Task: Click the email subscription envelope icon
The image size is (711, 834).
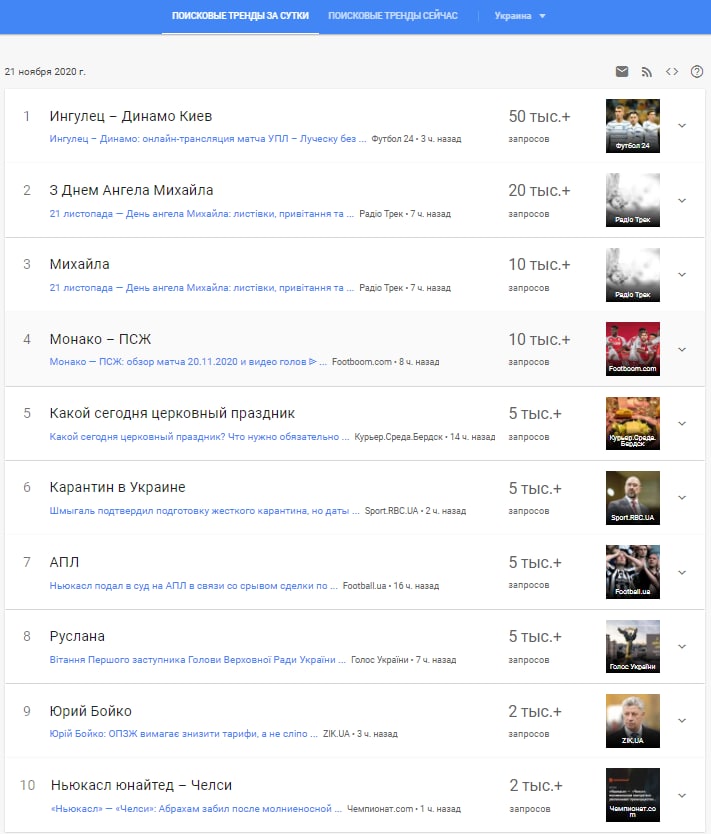Action: 622,72
